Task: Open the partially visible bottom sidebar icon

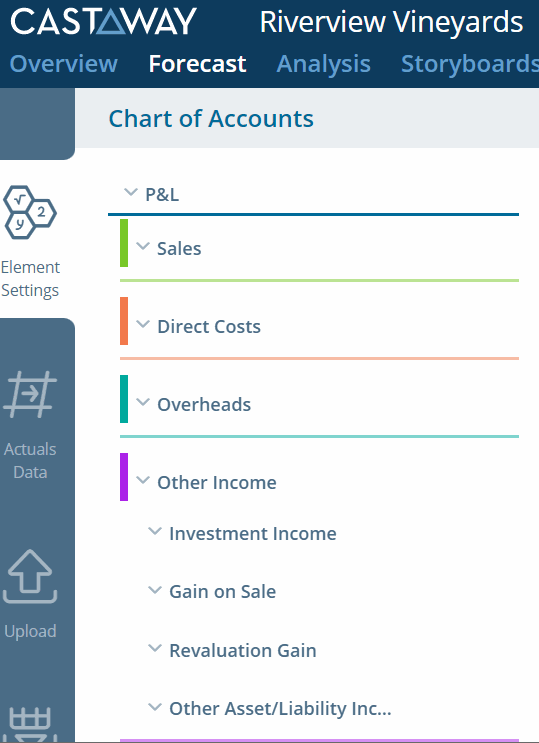Action: point(30,725)
